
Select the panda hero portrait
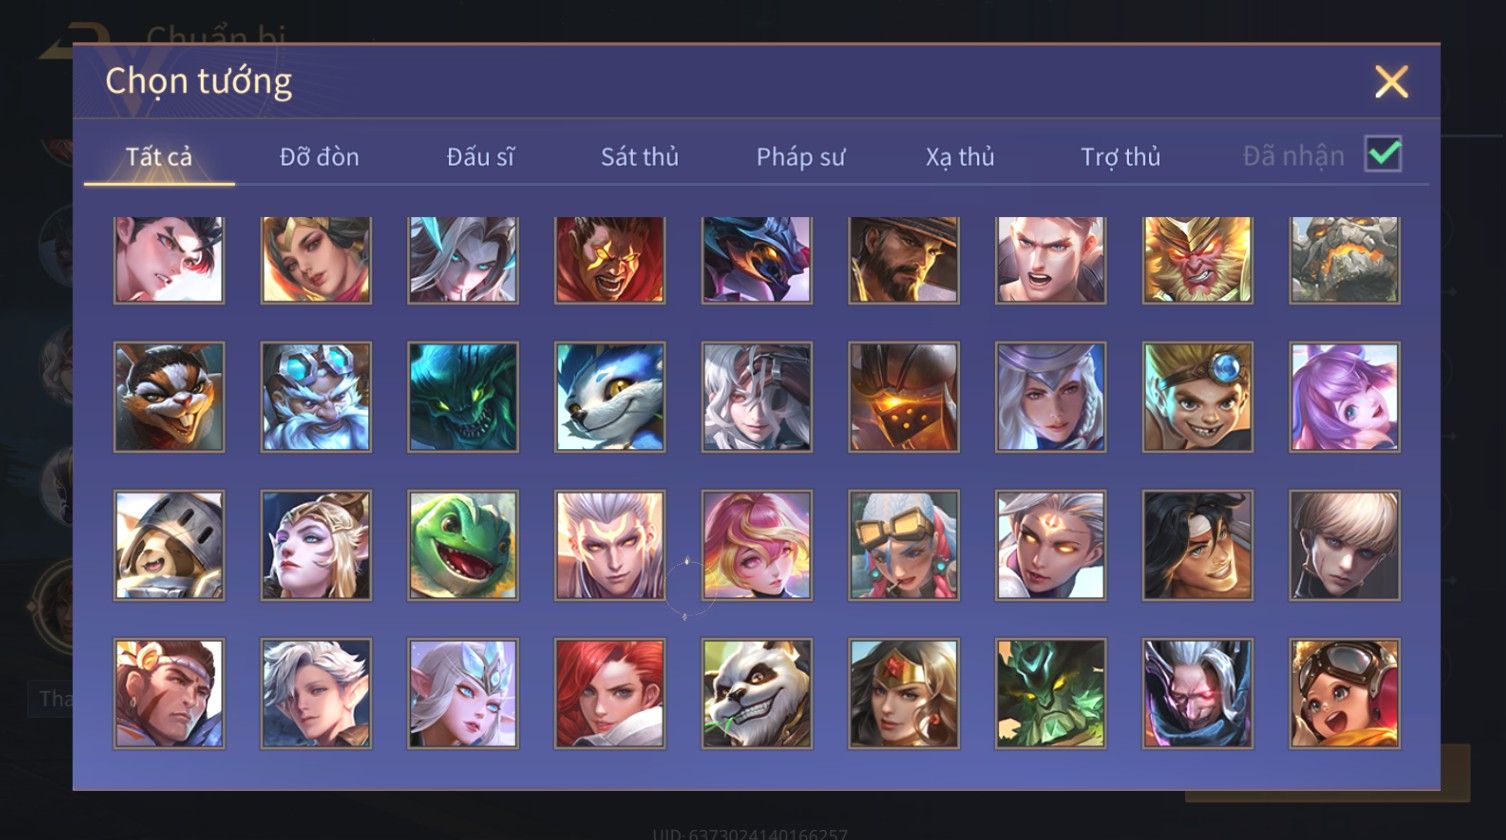[x=756, y=693]
